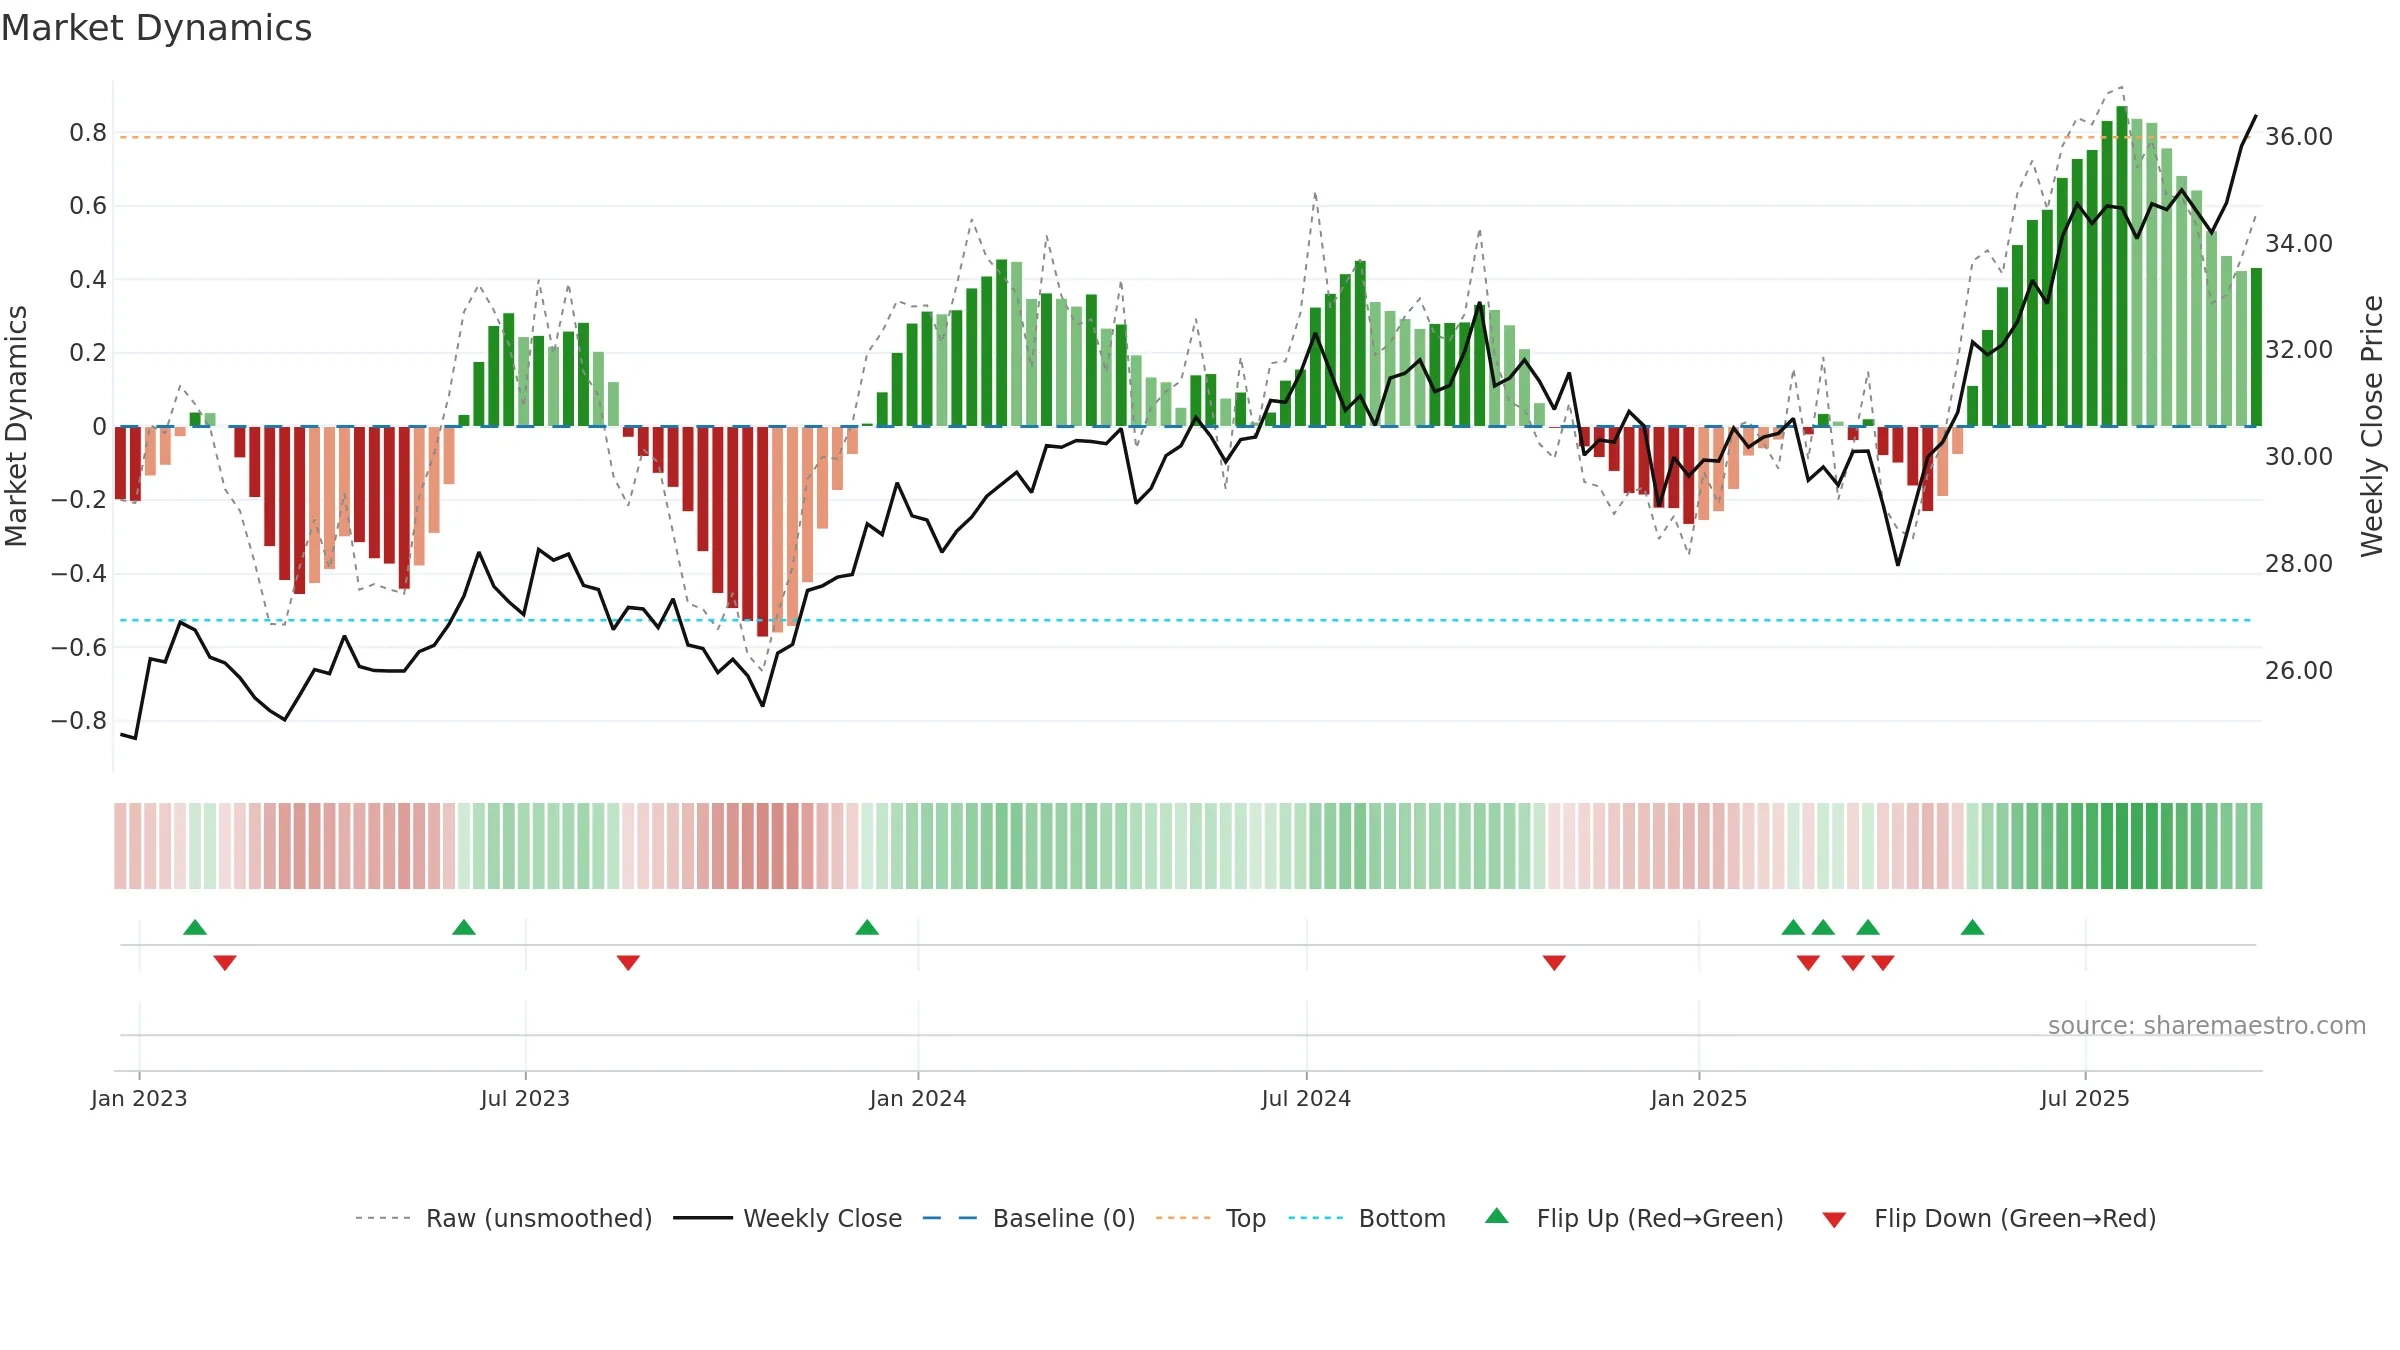
Task: Click the positive 0.4 left axis tick label
Action: click(x=88, y=280)
